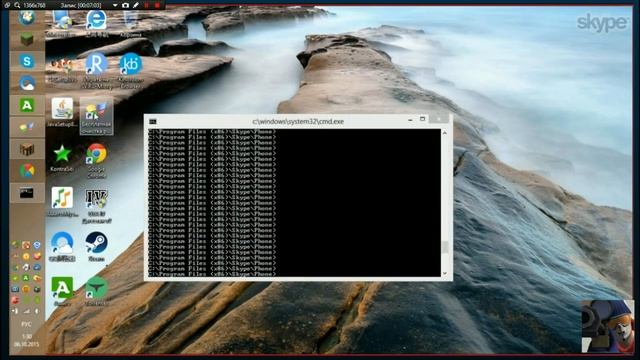Open the recorder dropdown arrow
The height and width of the screenshot is (360, 640).
pos(115,5)
